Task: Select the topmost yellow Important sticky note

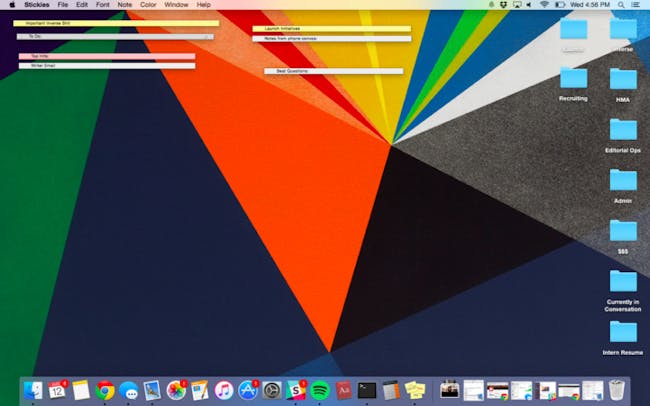Action: pos(116,23)
